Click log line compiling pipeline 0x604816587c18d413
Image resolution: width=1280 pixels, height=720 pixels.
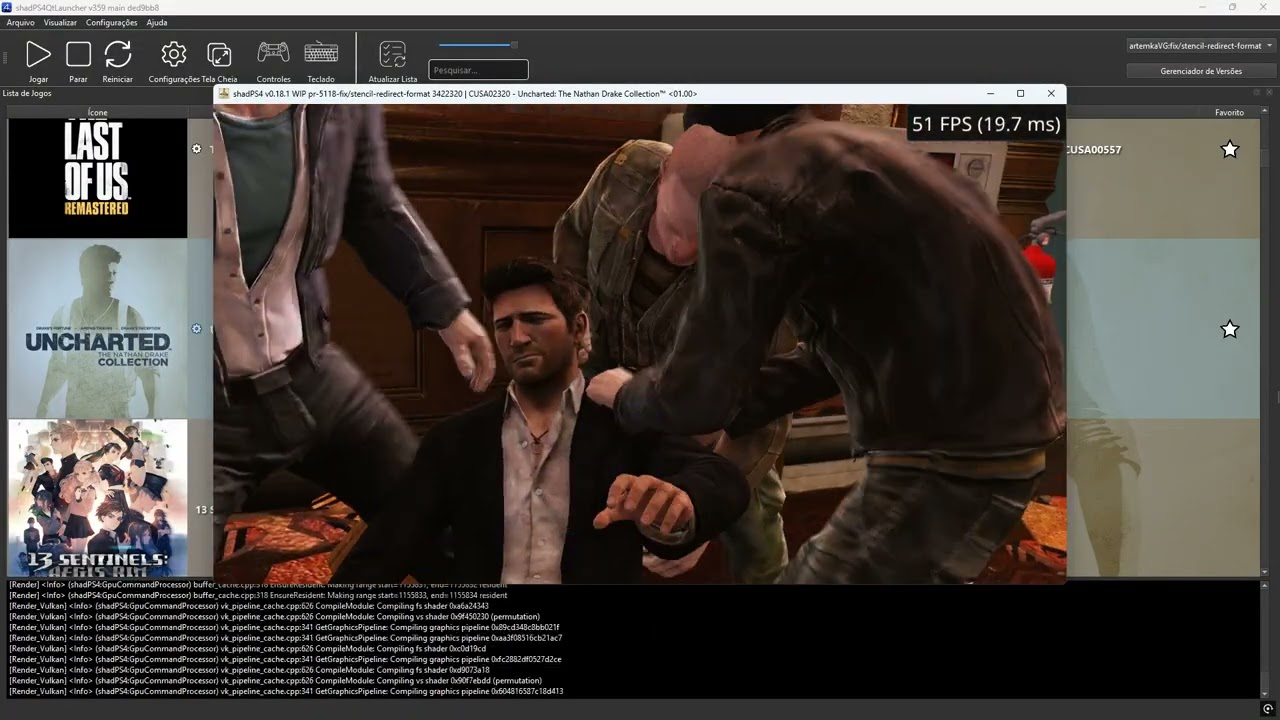coord(286,691)
